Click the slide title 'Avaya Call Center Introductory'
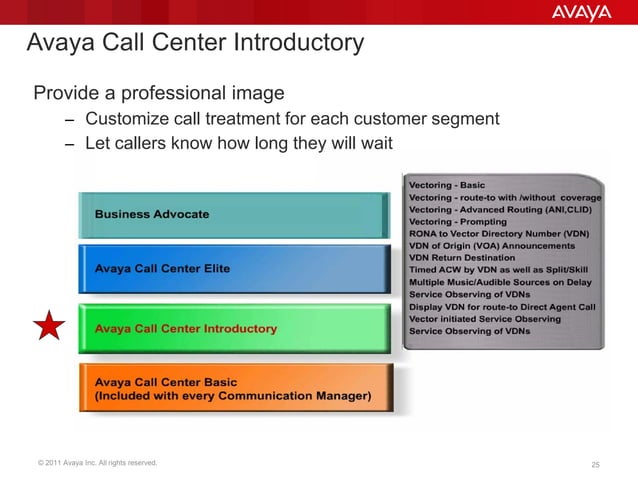 pyautogui.click(x=195, y=42)
